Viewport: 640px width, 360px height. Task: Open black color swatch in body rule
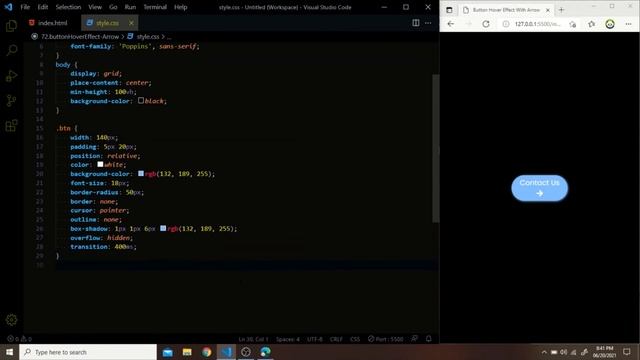(141, 100)
